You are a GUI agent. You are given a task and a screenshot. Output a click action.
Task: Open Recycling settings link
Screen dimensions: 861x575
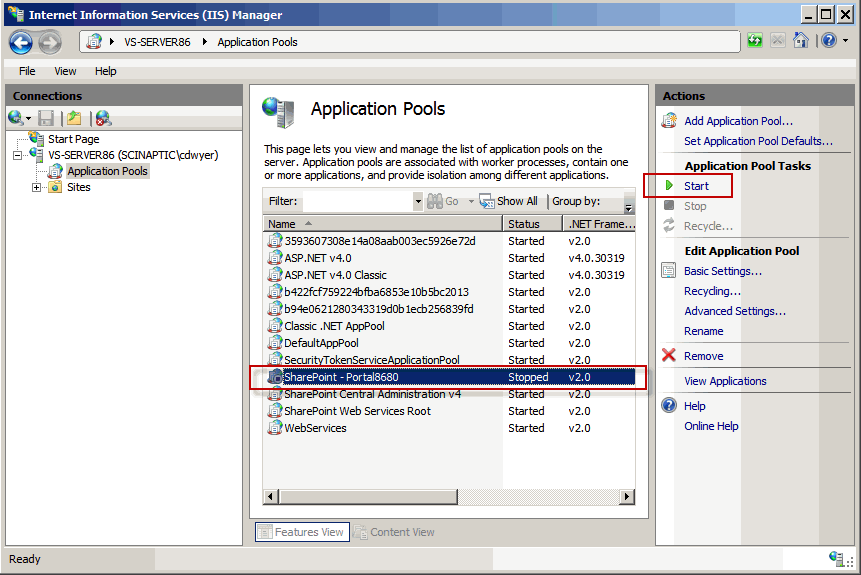tap(712, 292)
